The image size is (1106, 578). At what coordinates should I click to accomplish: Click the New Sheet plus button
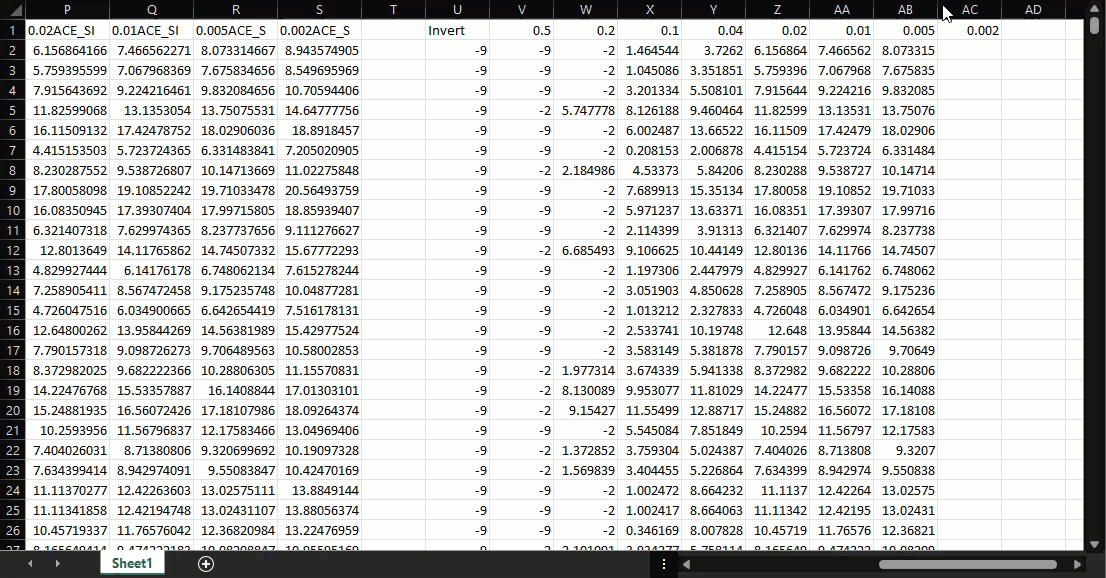tap(206, 564)
